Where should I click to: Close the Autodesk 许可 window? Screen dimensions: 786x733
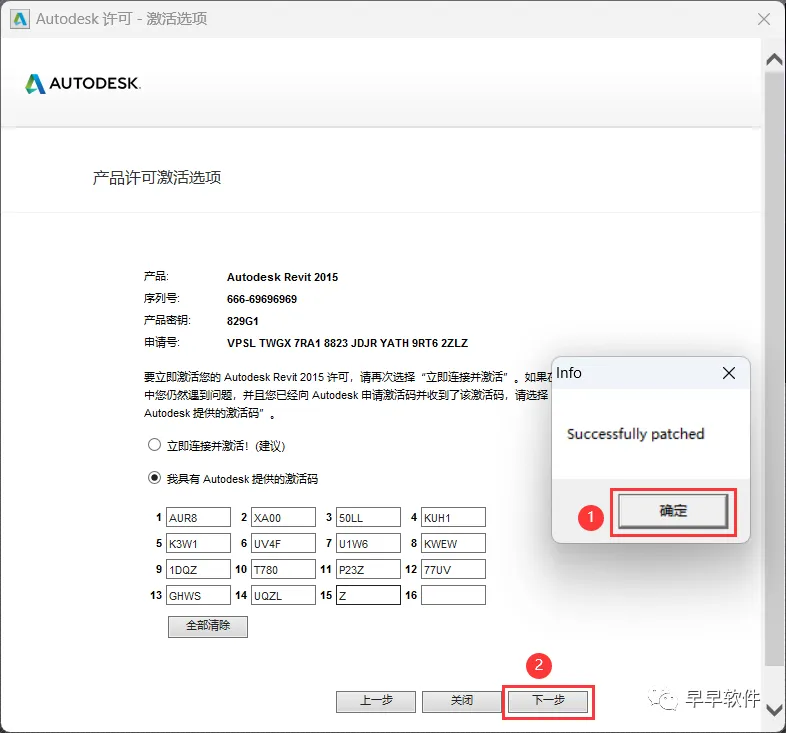point(764,19)
